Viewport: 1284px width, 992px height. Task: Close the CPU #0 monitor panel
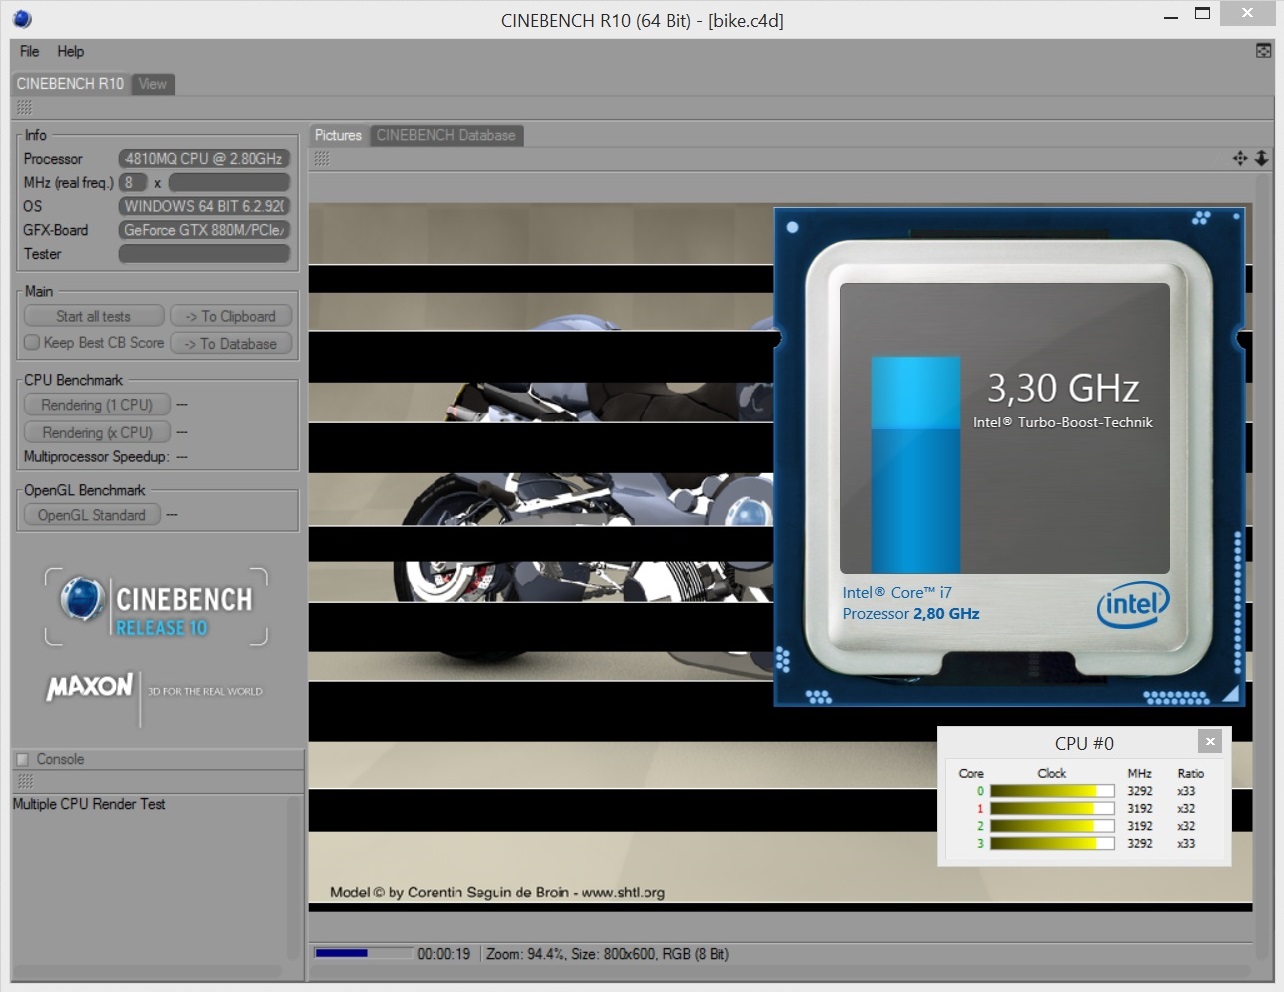(x=1210, y=741)
